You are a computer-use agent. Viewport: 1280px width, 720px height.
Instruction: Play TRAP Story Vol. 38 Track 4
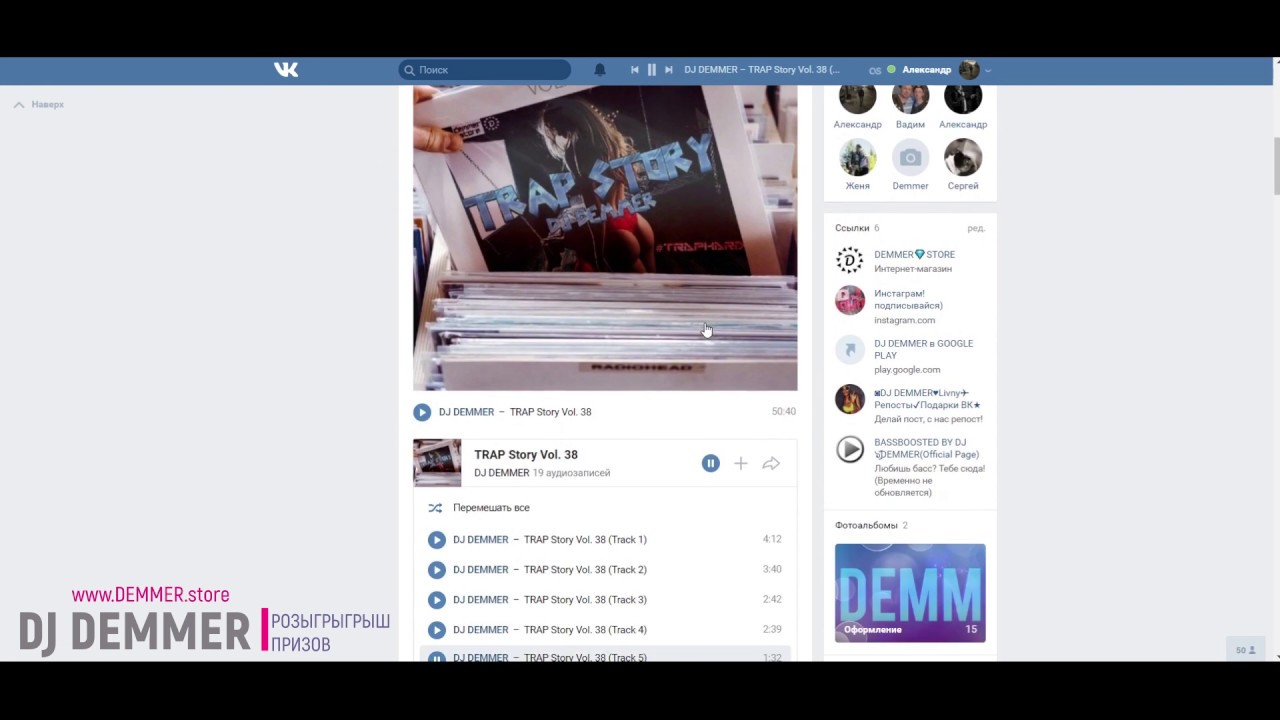[436, 630]
